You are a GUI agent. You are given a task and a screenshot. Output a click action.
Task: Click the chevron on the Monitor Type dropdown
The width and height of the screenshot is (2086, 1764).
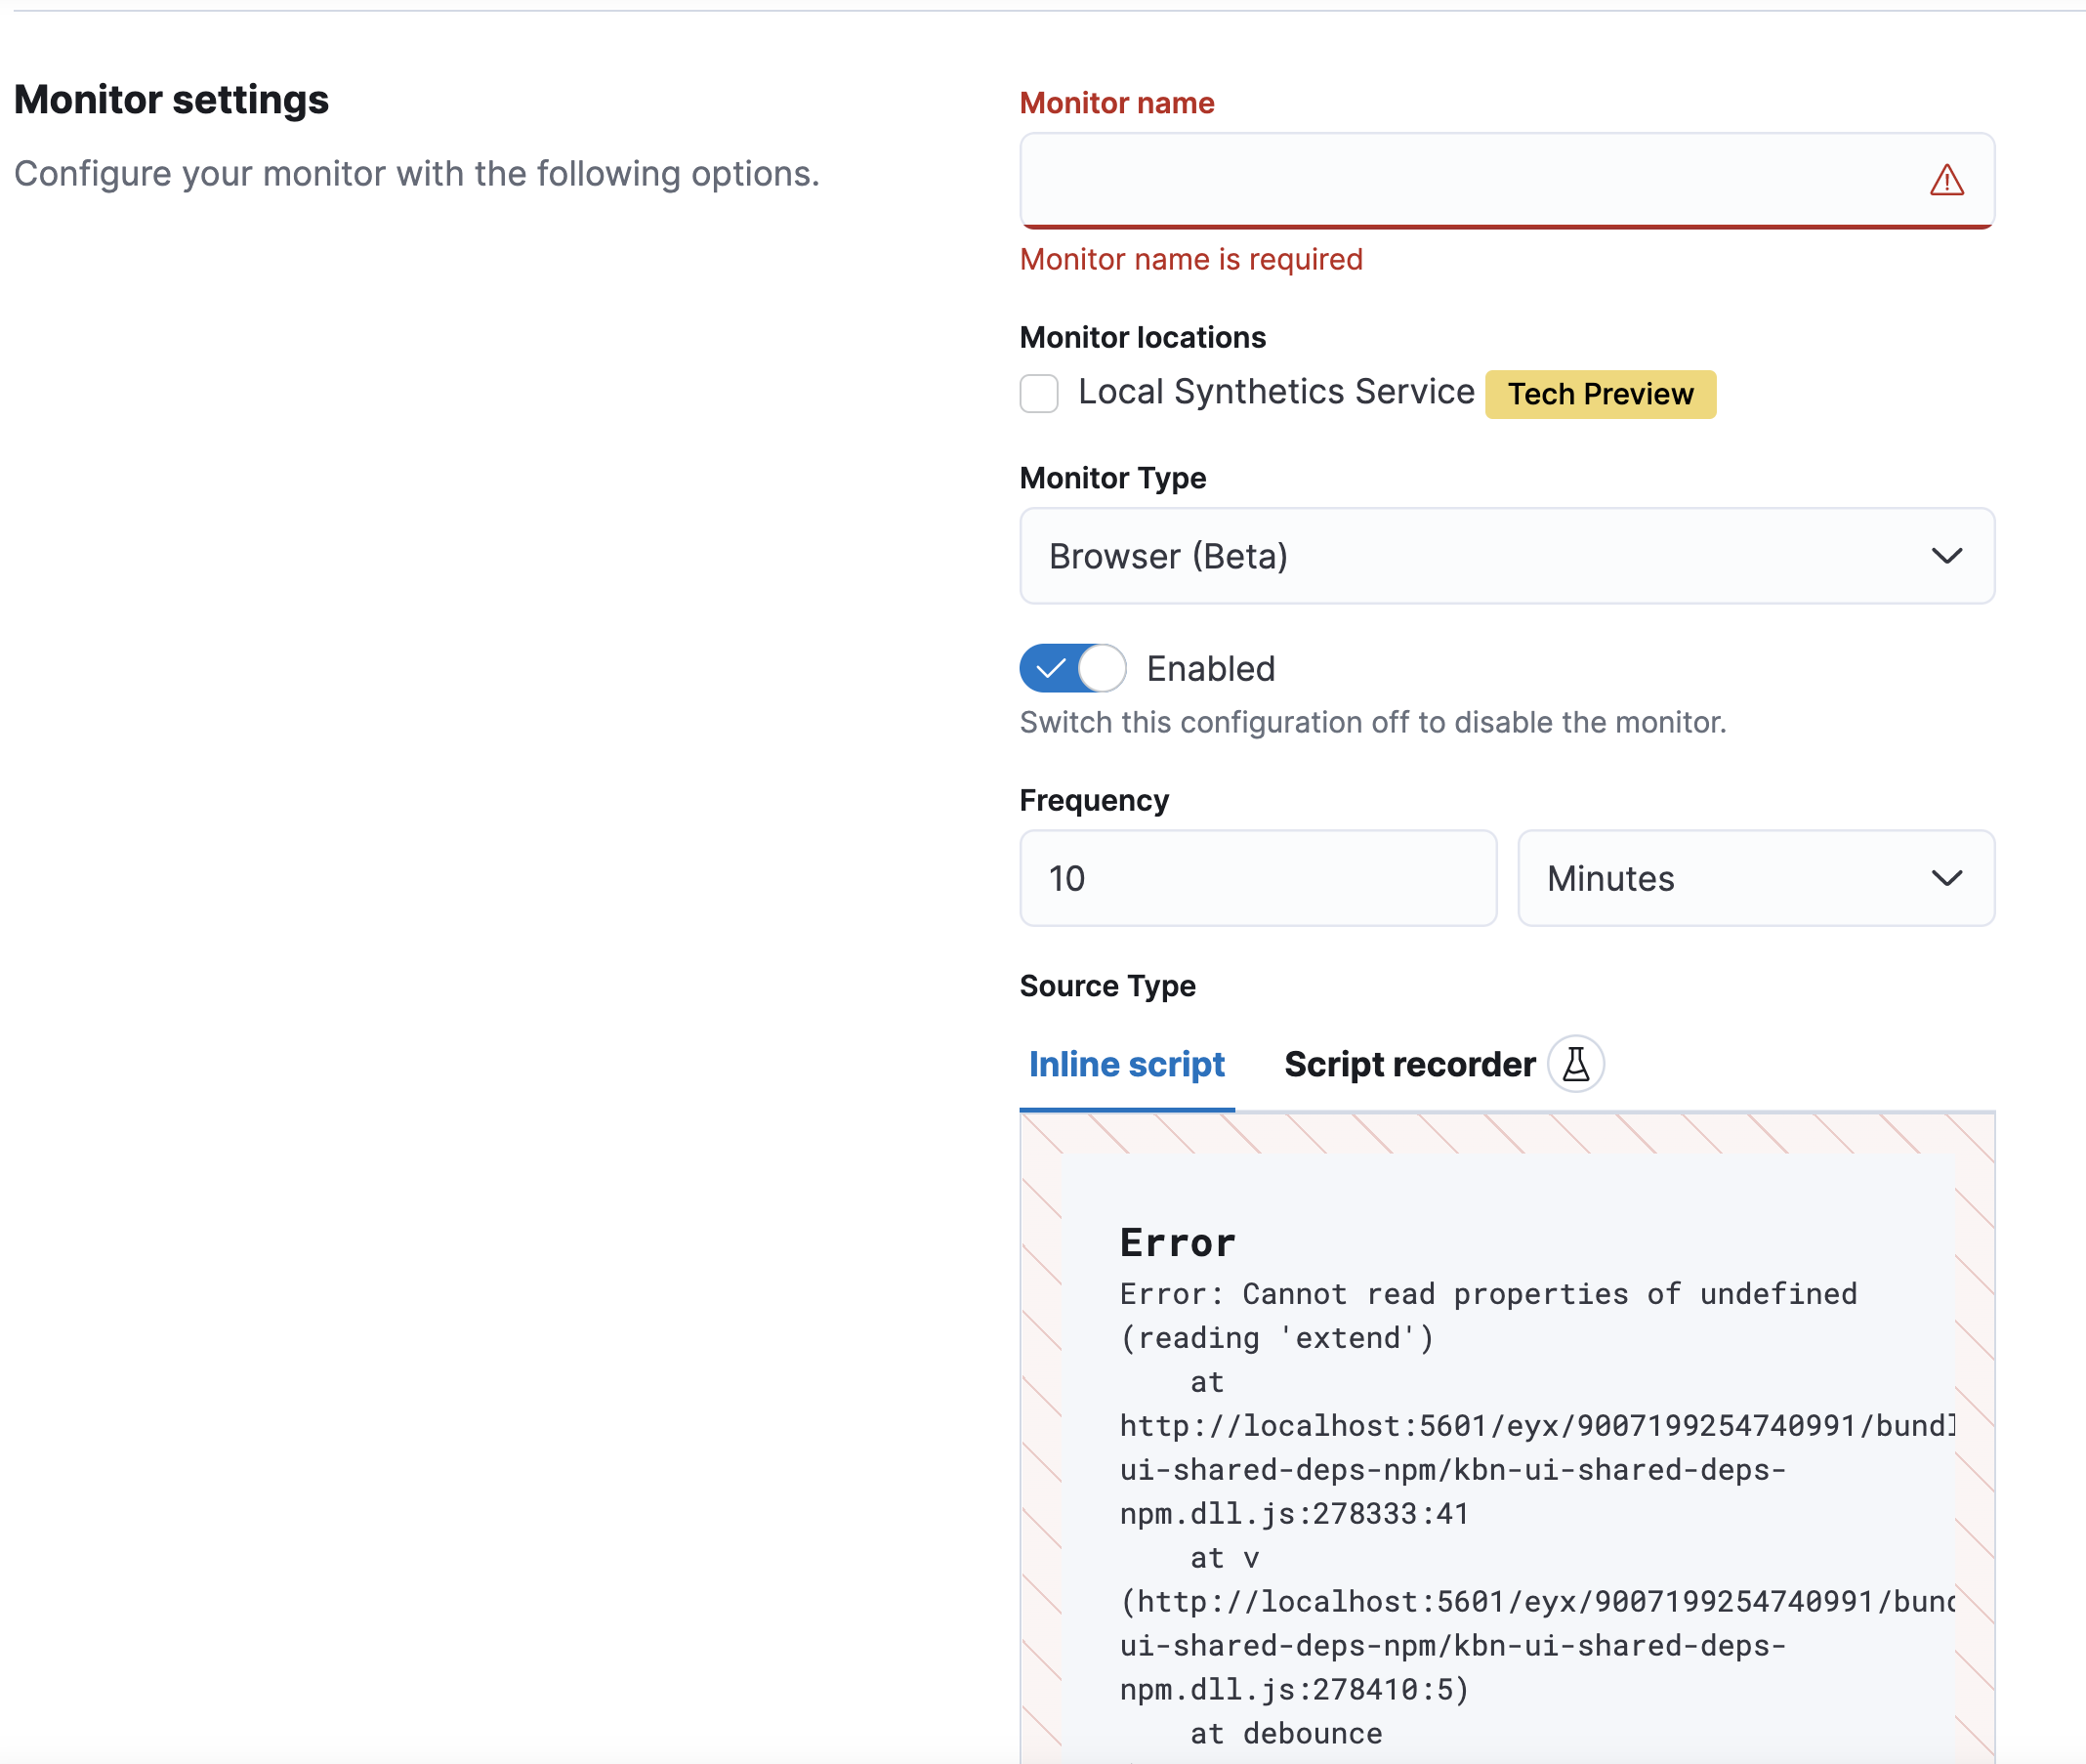tap(1948, 556)
